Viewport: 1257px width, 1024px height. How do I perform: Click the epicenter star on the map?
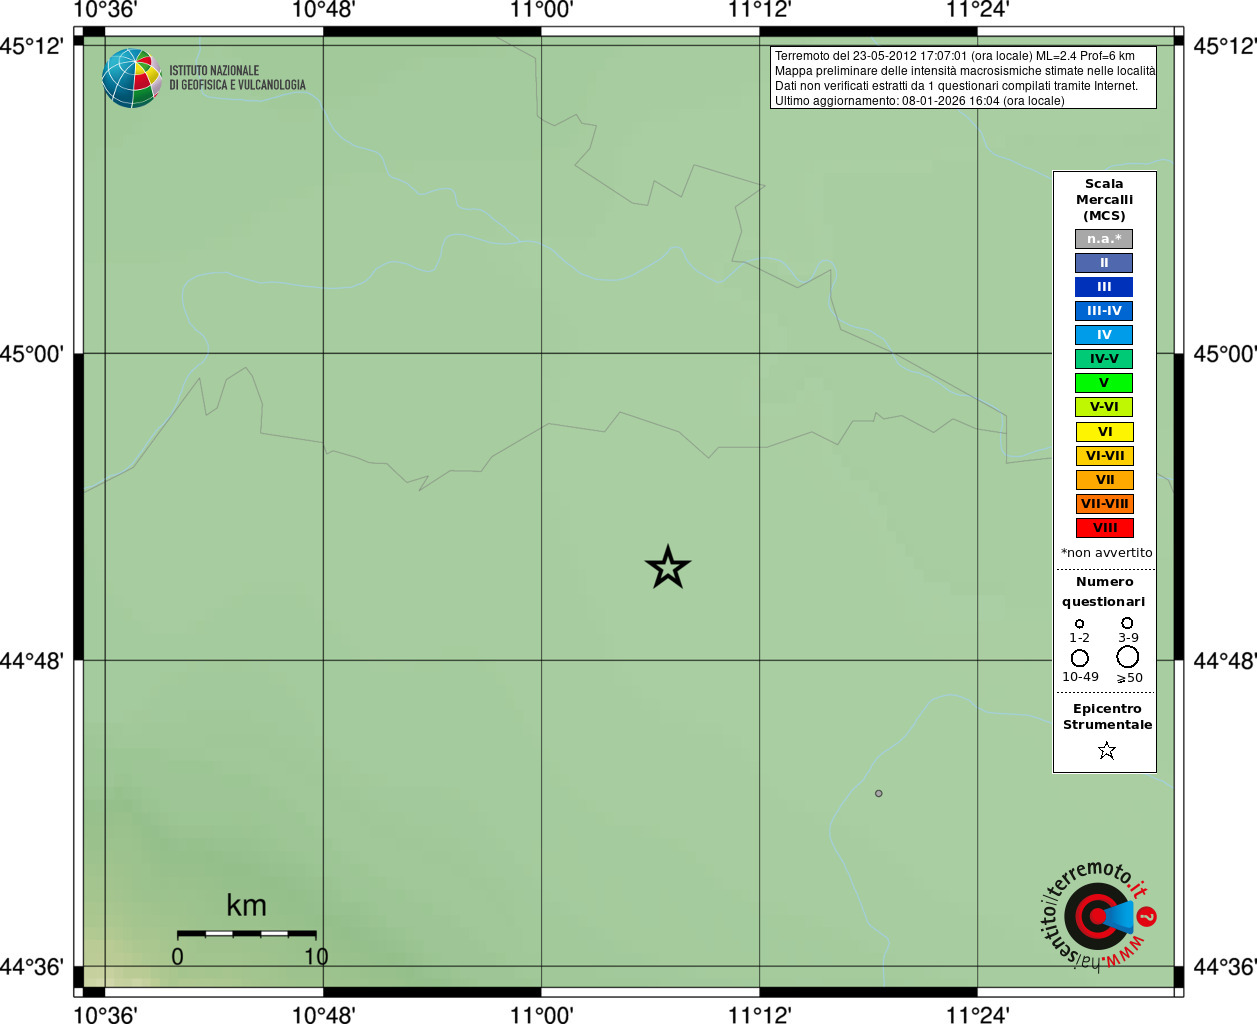coord(668,567)
